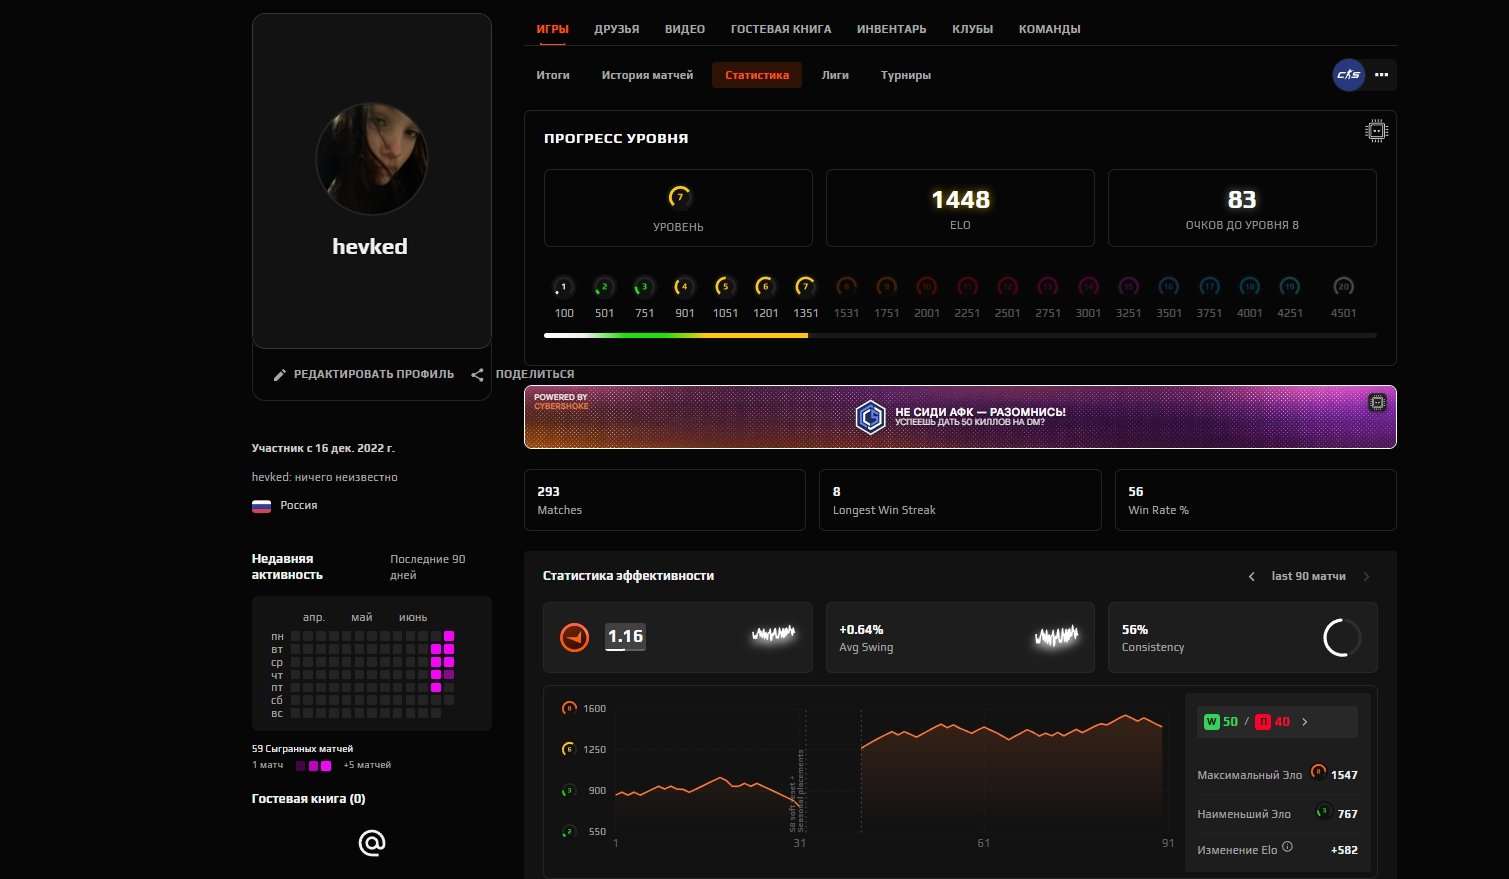Click the level 20 badge labeled 4501
The image size is (1509, 879).
[x=1343, y=287]
